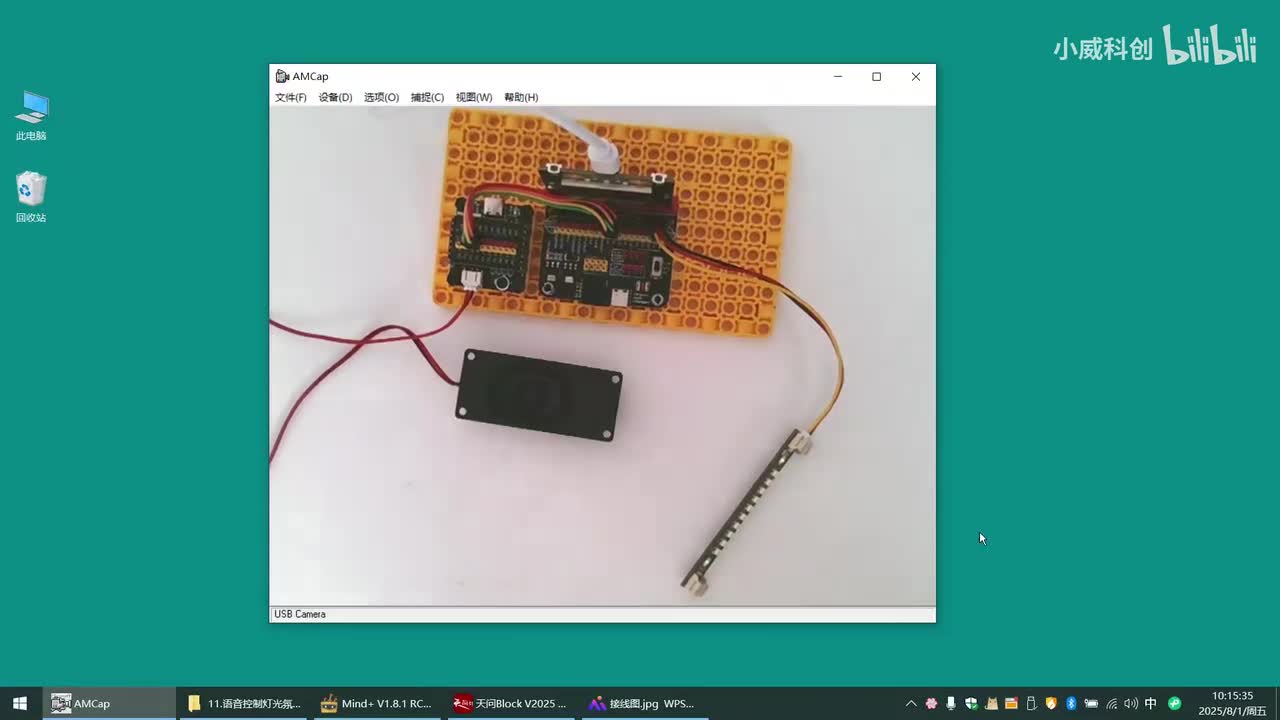Open the 捕捉(C) menu in AMCap
Image resolution: width=1280 pixels, height=720 pixels.
427,97
